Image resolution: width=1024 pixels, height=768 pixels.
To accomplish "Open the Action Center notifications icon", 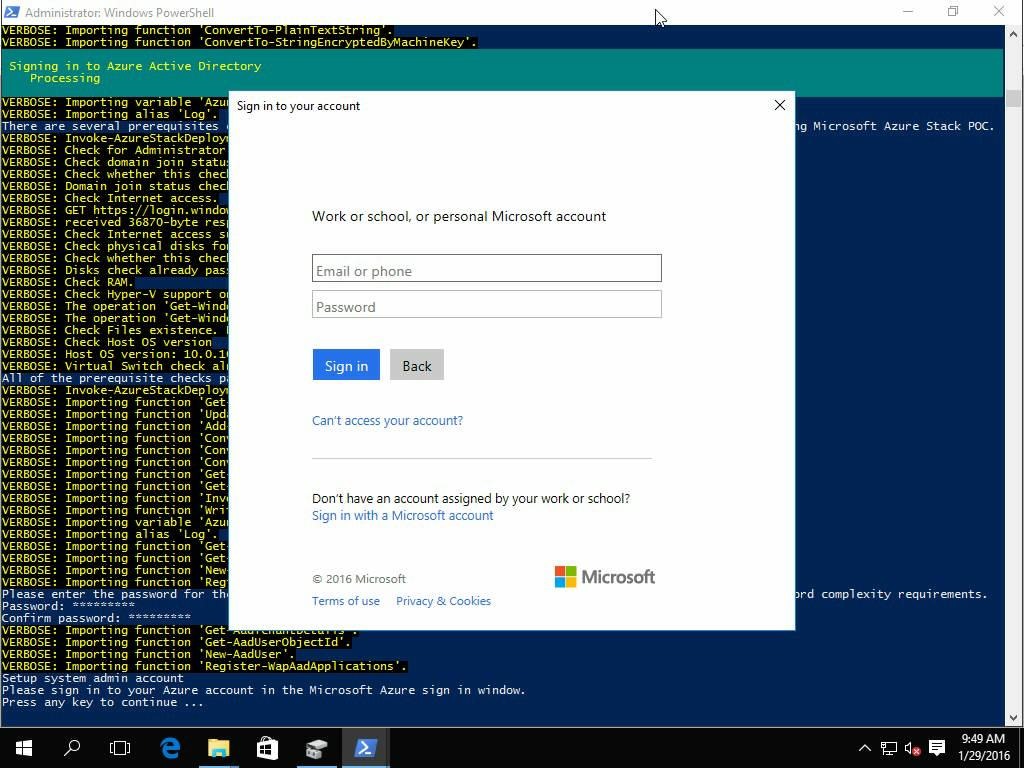I will click(x=937, y=748).
